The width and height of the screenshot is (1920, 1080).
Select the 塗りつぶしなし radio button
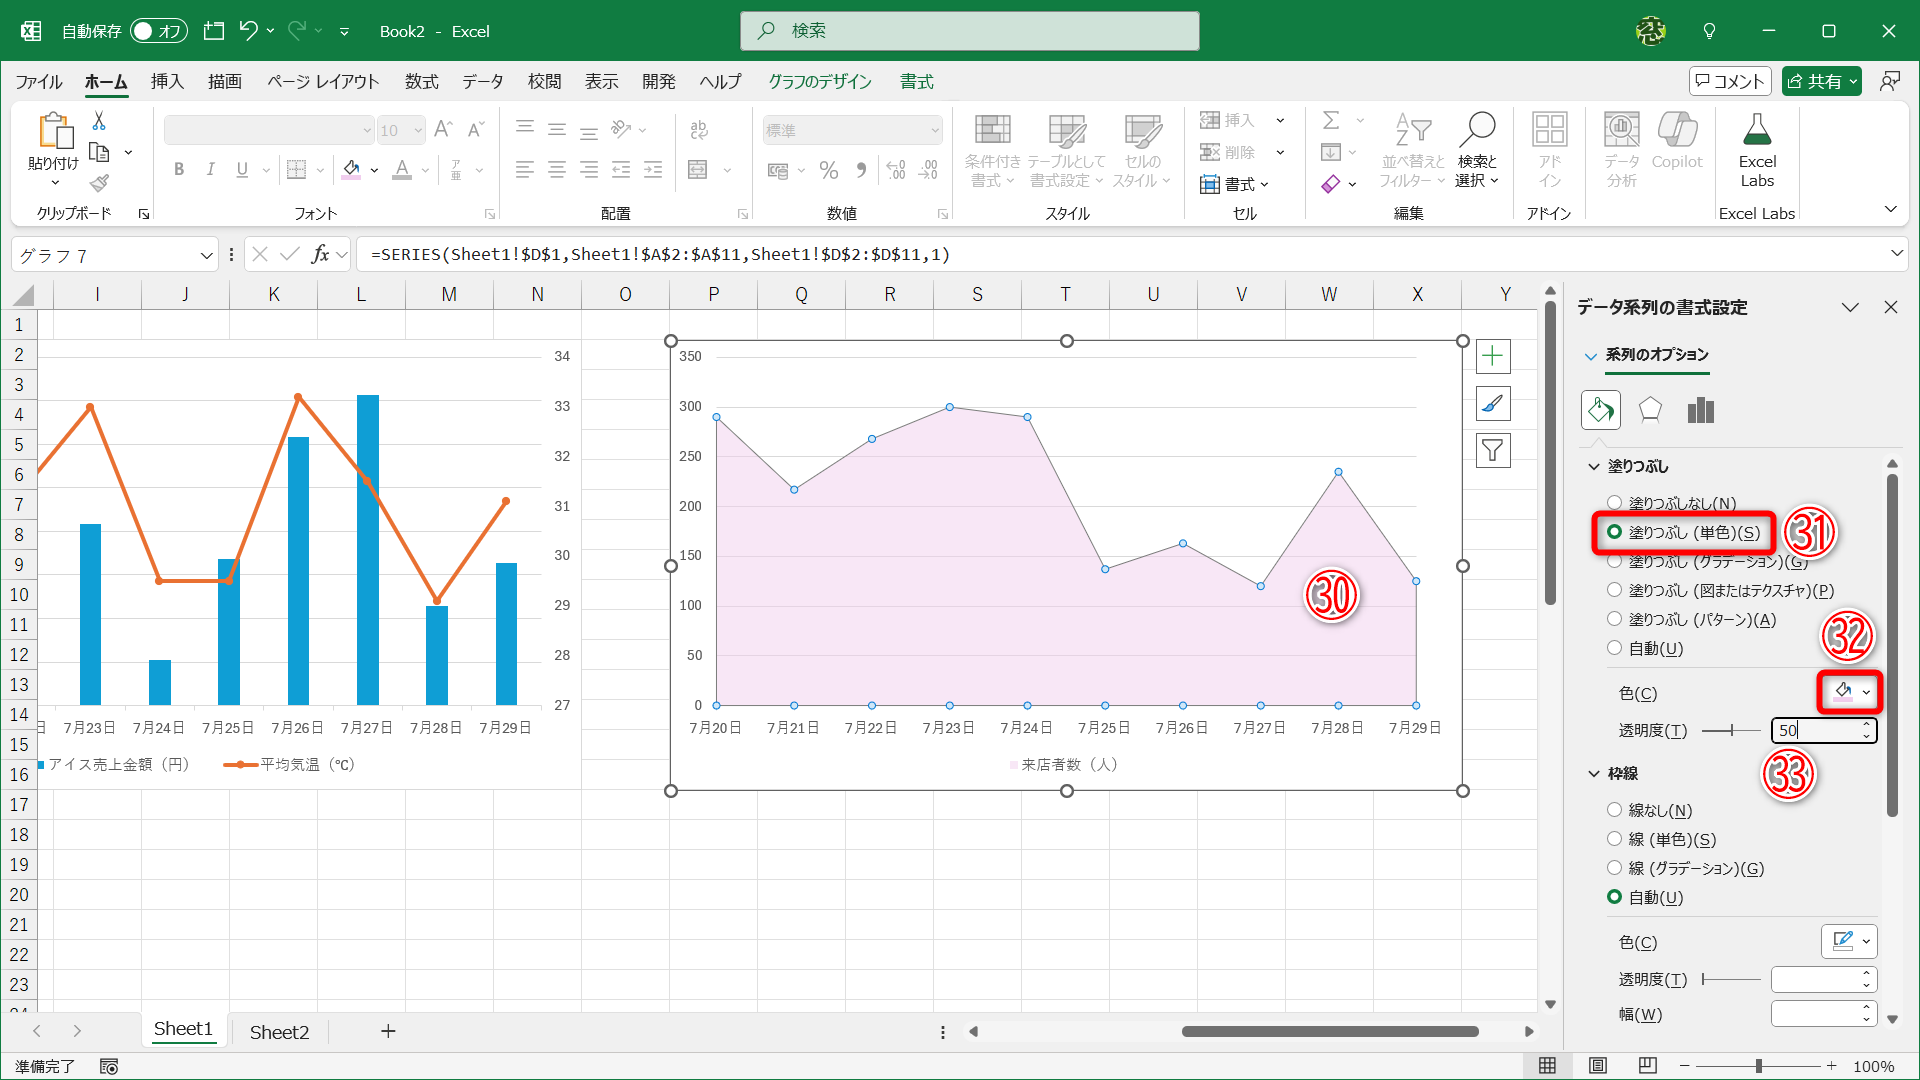point(1614,503)
